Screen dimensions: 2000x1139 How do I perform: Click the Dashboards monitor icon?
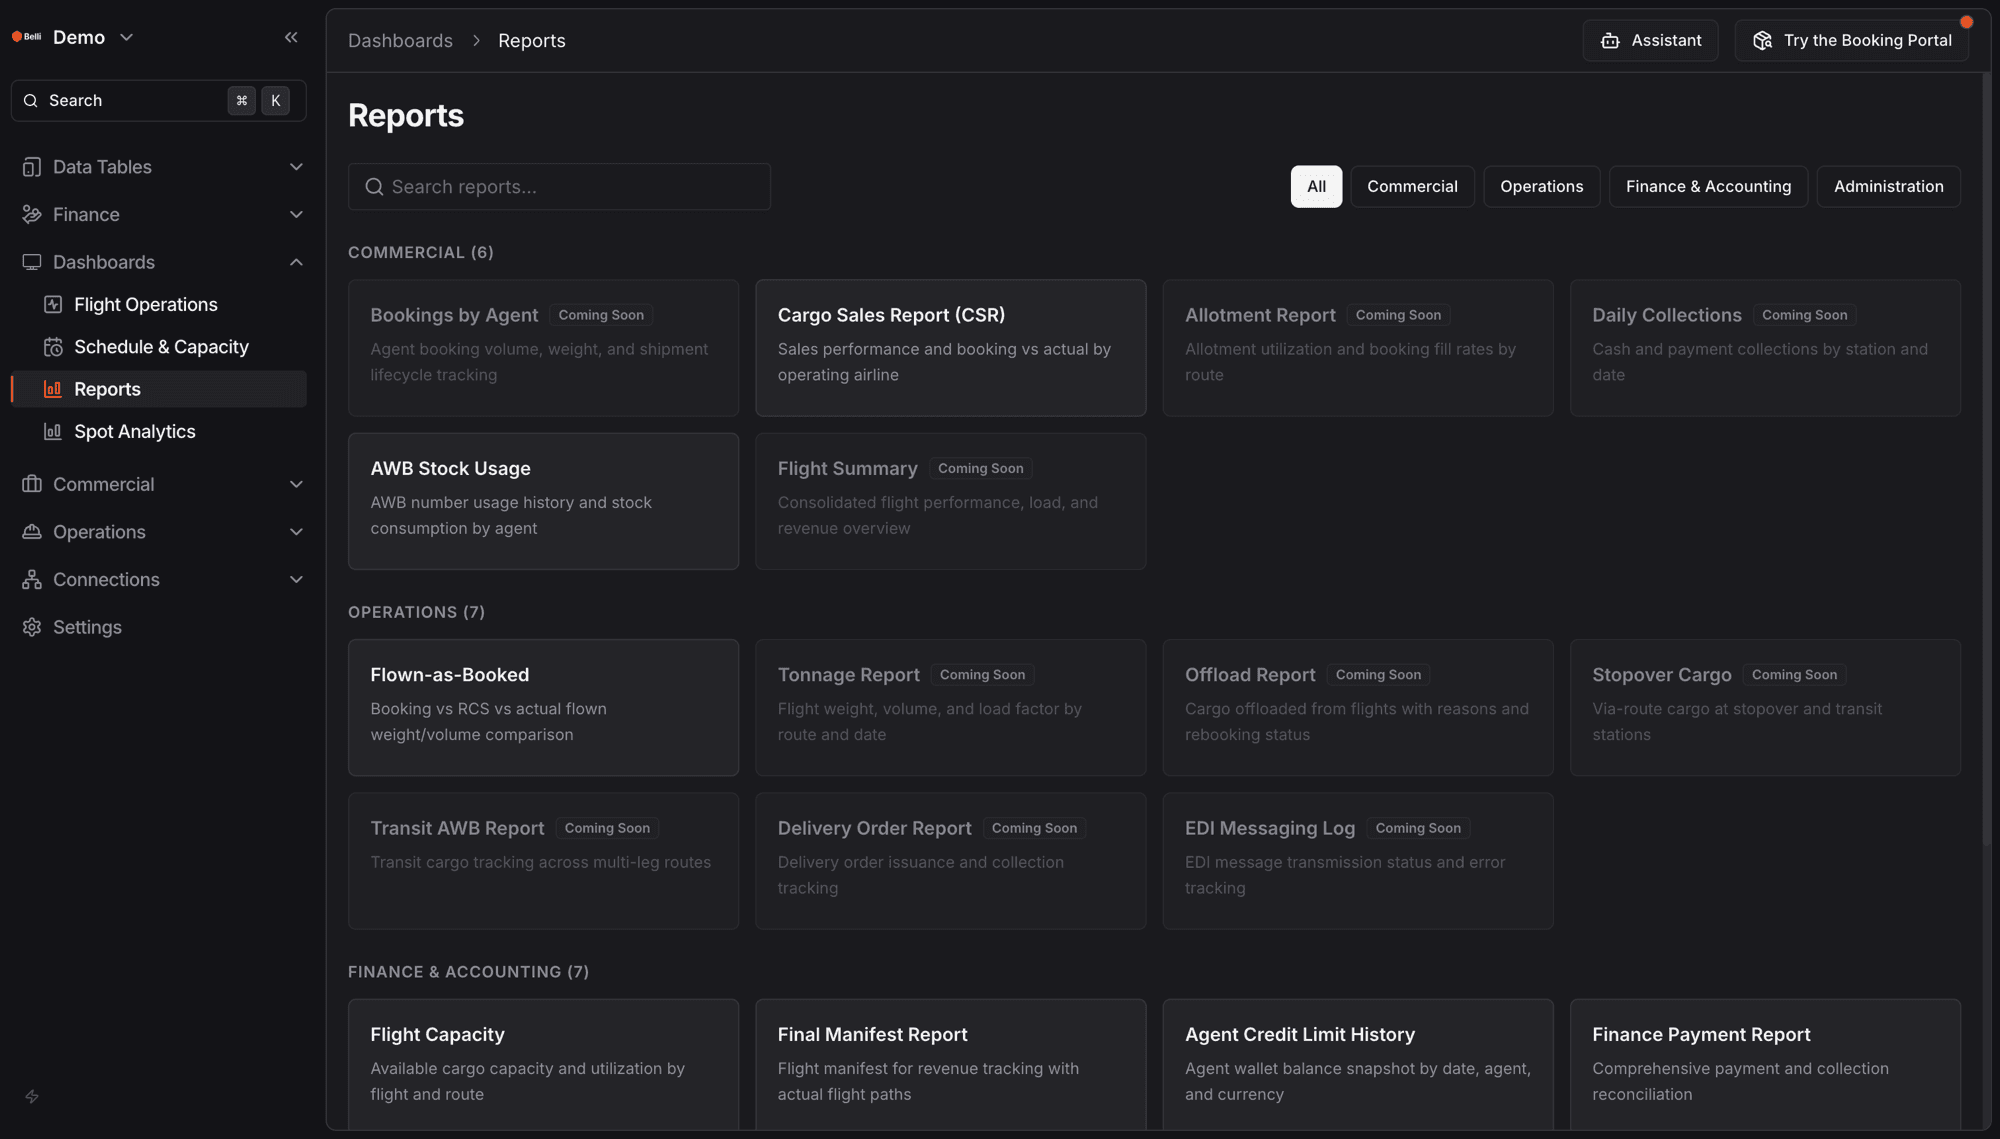pos(32,262)
